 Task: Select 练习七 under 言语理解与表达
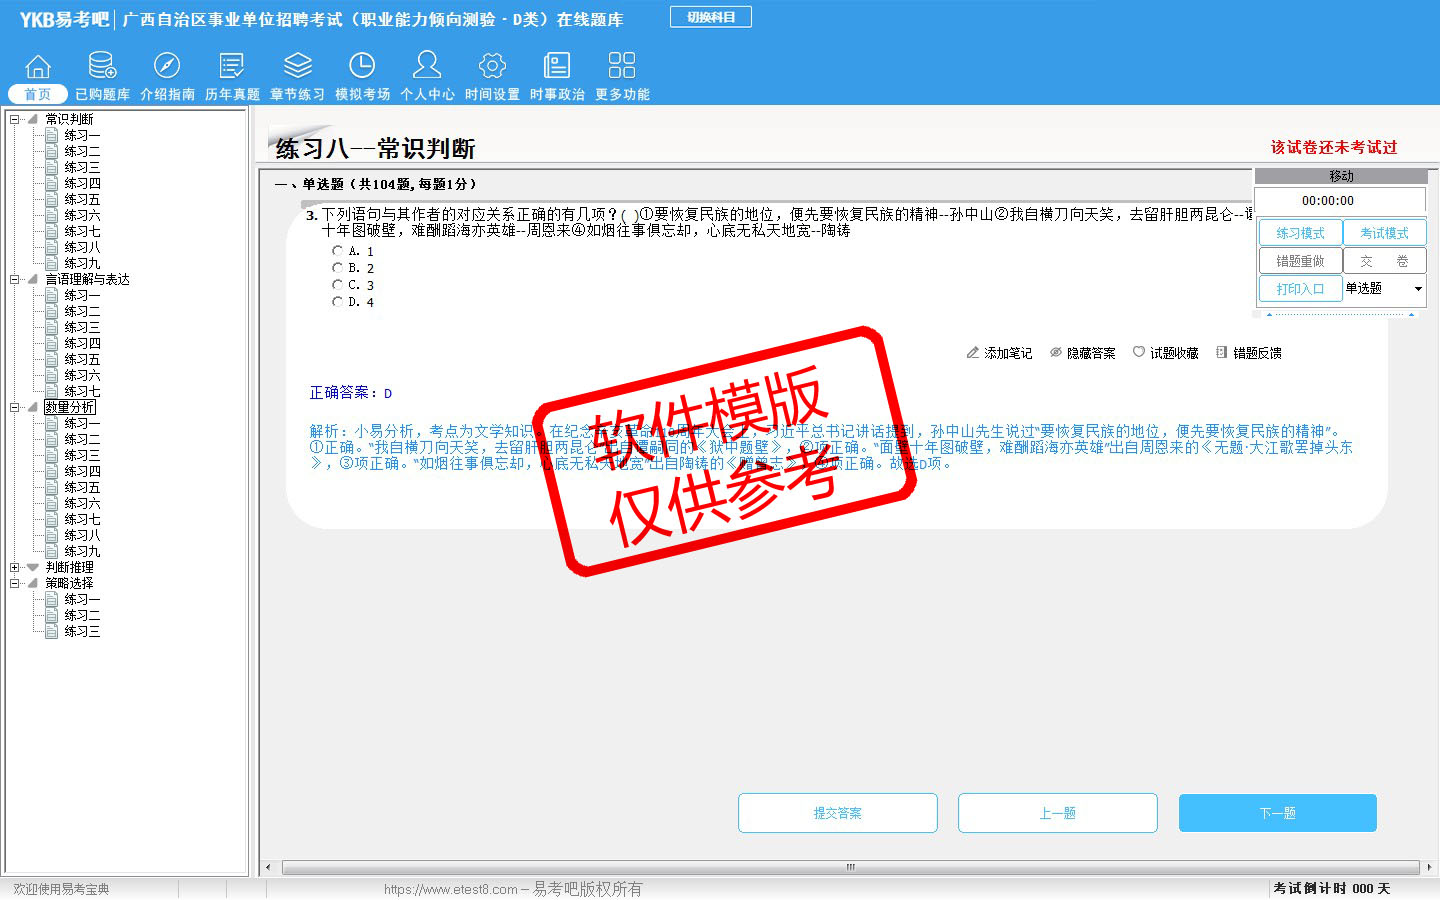click(82, 391)
